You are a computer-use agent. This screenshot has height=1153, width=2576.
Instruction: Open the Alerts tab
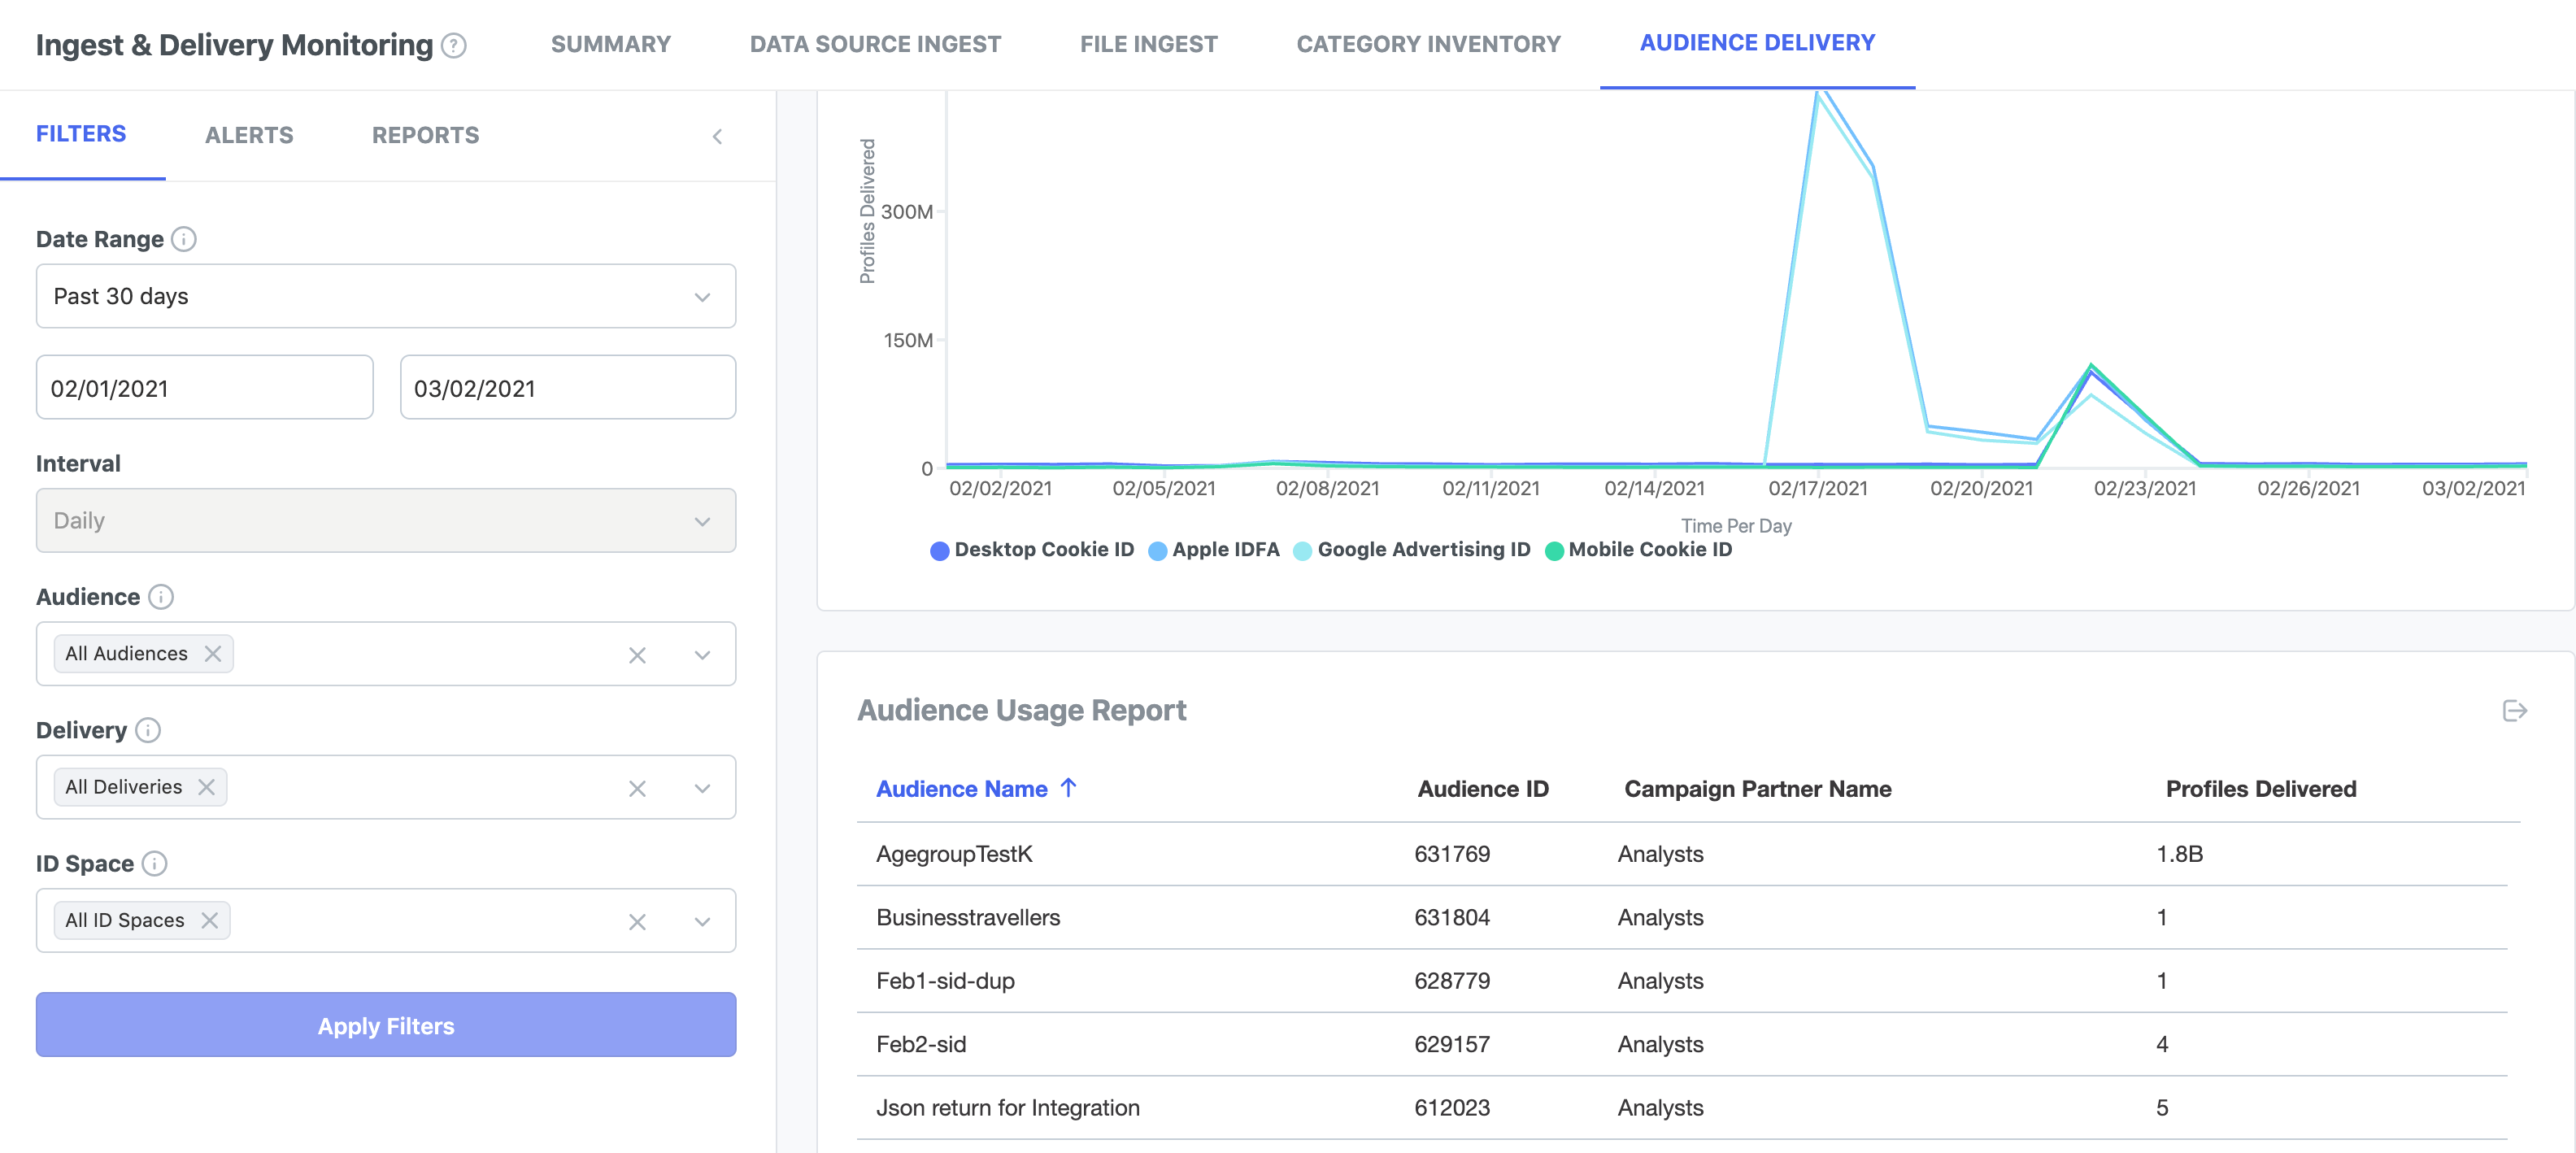click(x=249, y=136)
